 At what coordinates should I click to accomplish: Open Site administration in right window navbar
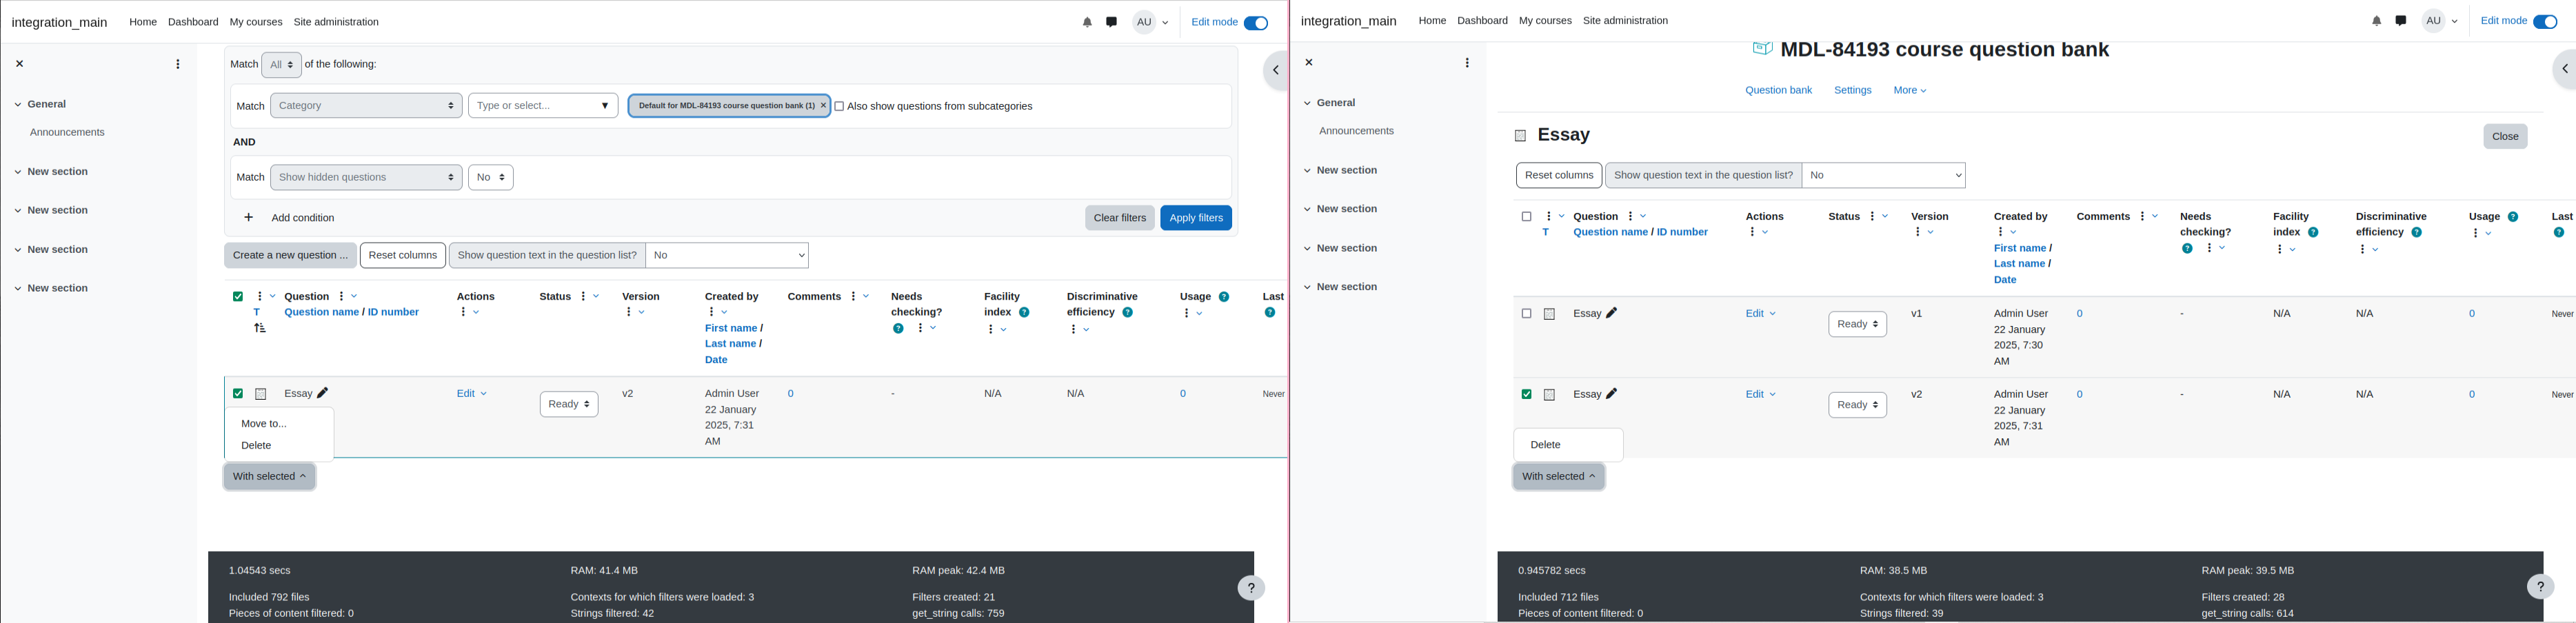click(1625, 21)
